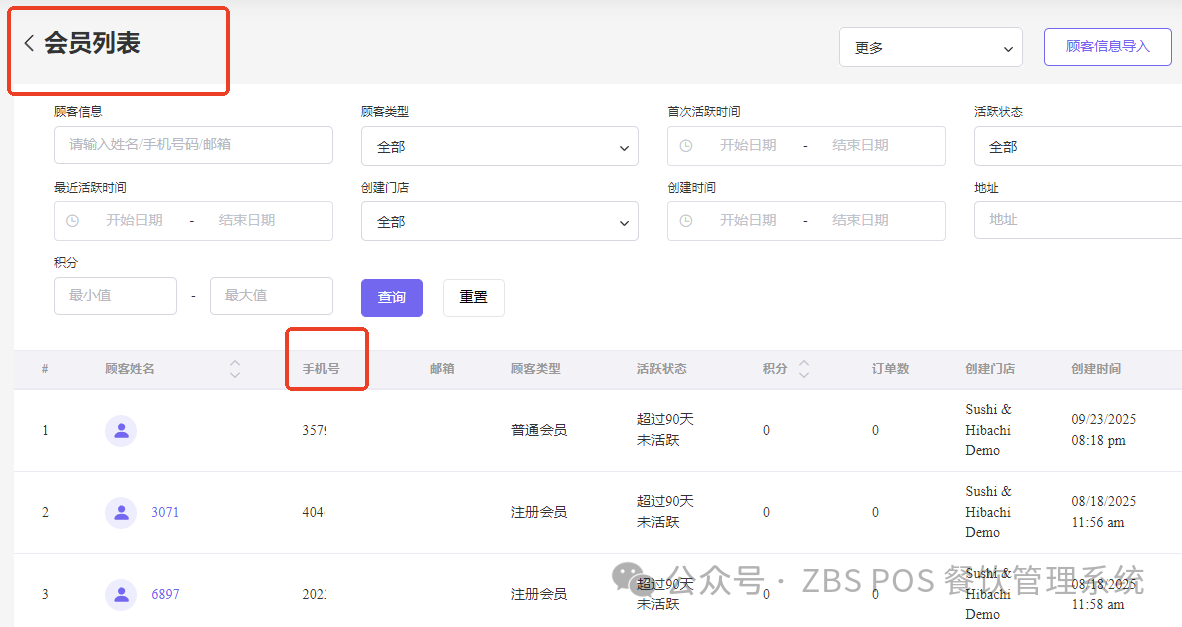Open customer link 6897
The image size is (1182, 627).
point(165,595)
